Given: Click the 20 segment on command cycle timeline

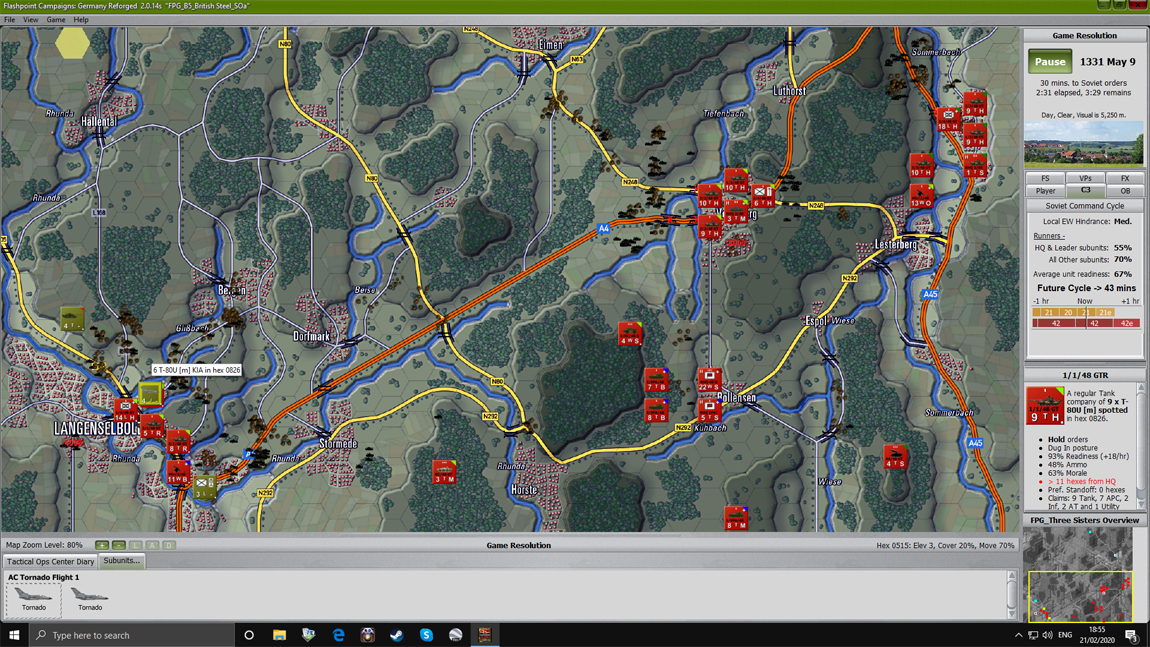Looking at the screenshot, I should [x=1067, y=312].
